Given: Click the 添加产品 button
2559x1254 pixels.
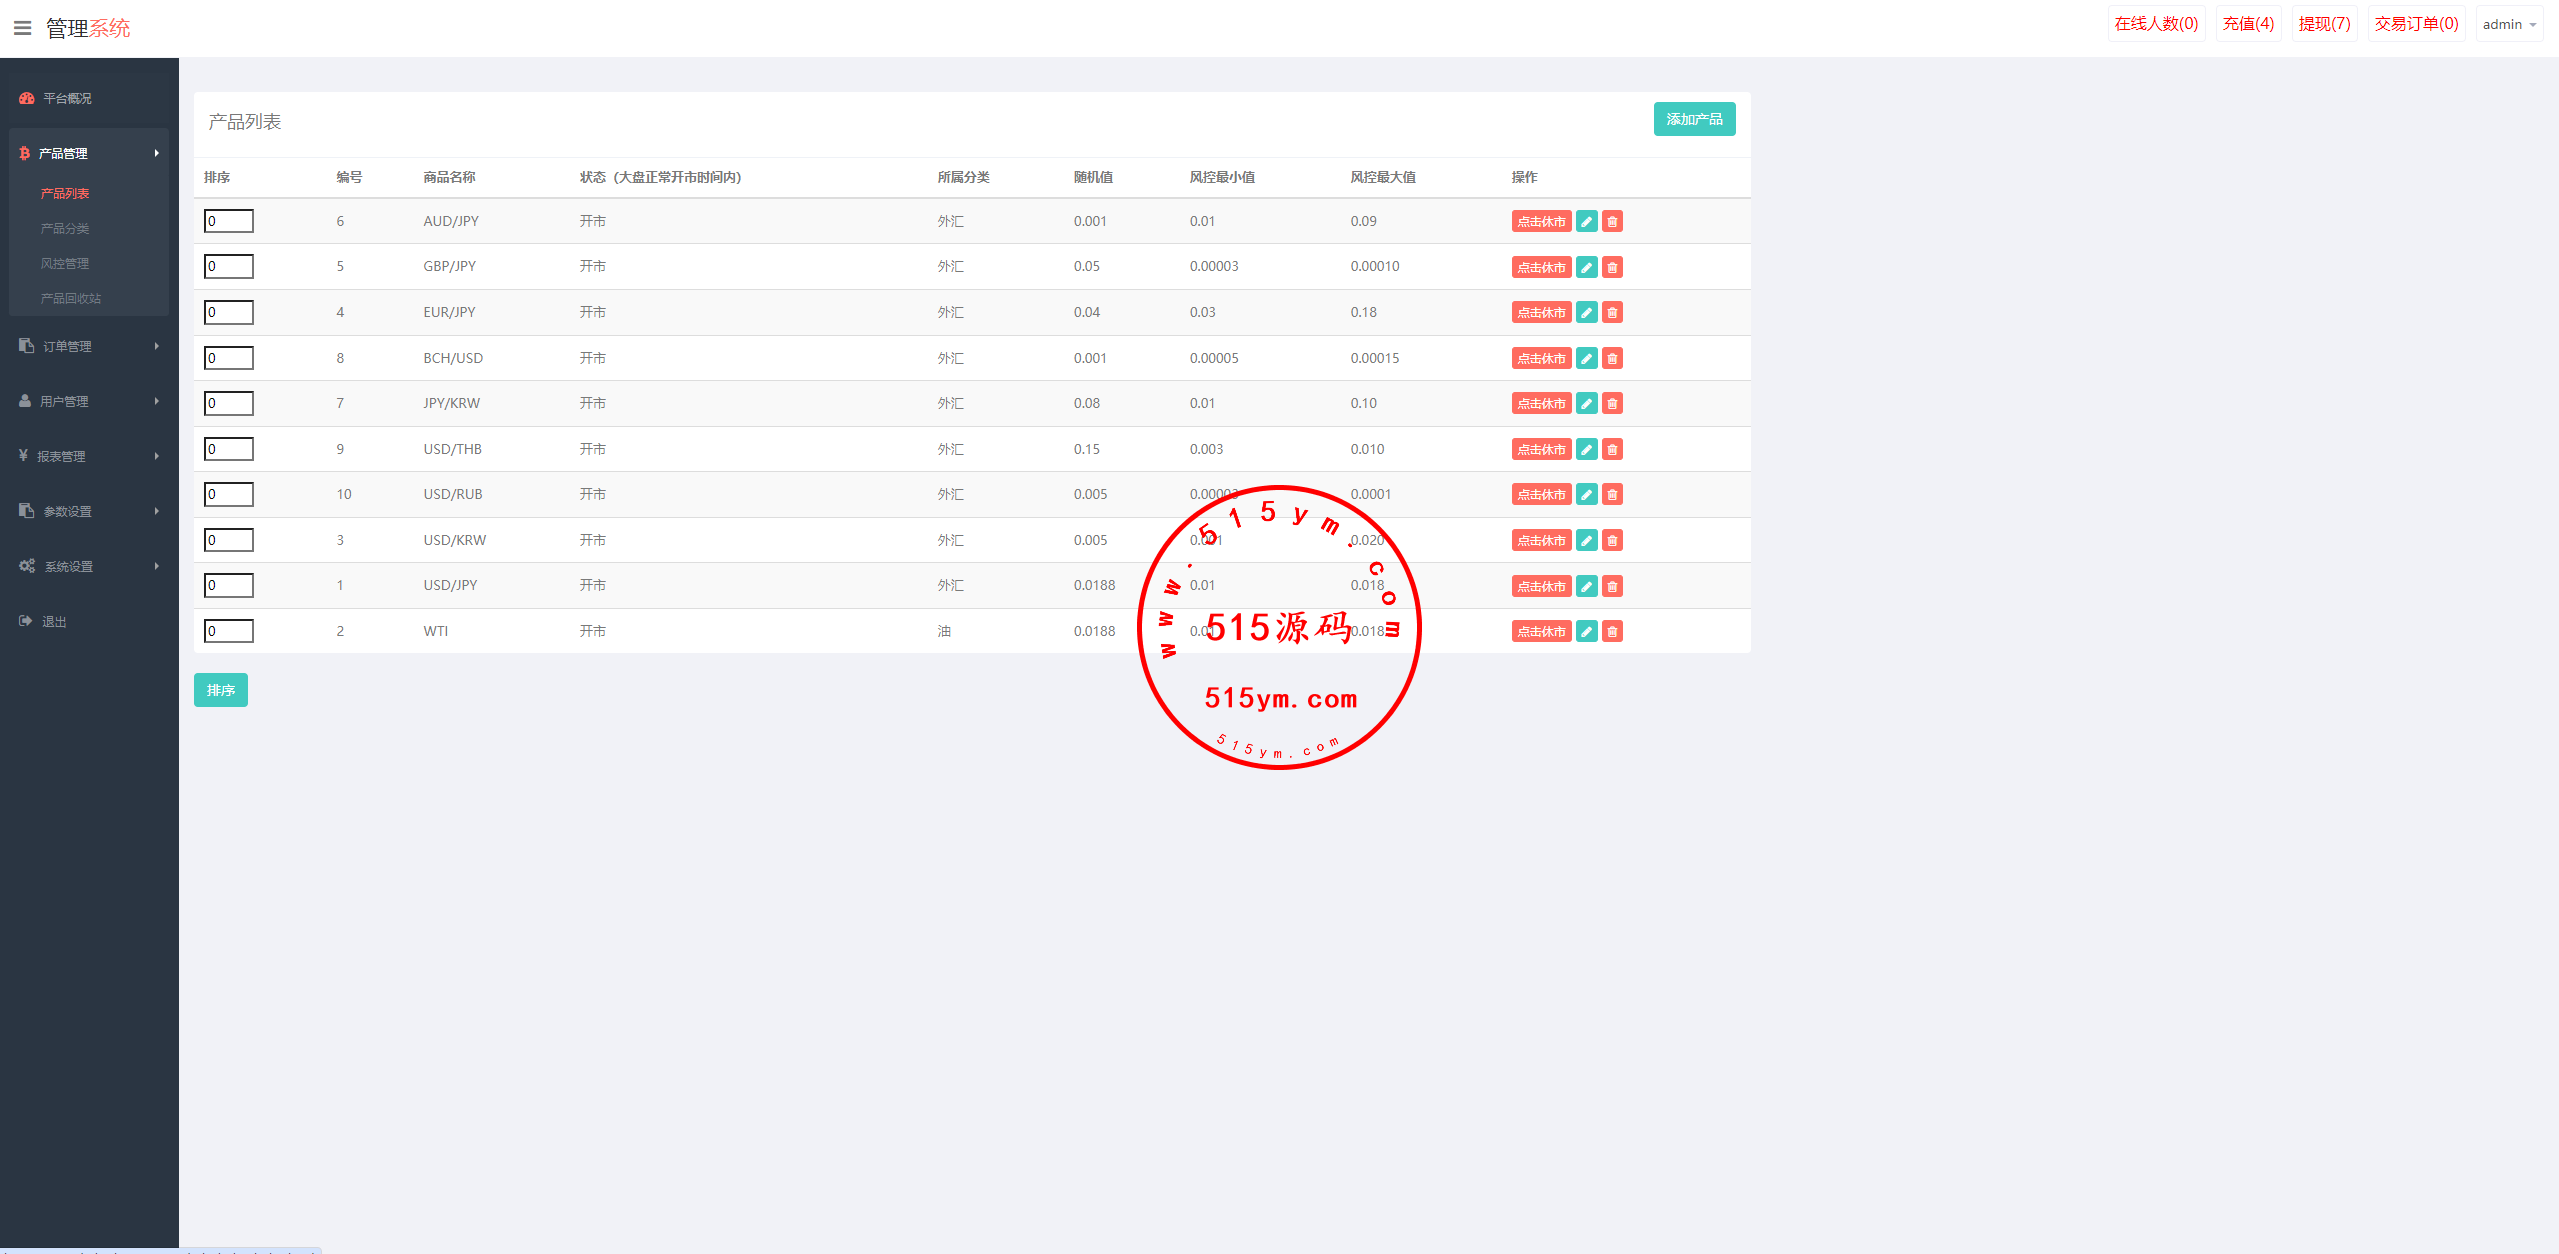Looking at the screenshot, I should 1694,119.
